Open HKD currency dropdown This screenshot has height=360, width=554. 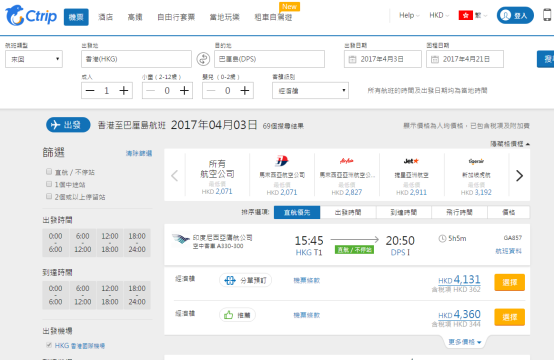tap(439, 15)
